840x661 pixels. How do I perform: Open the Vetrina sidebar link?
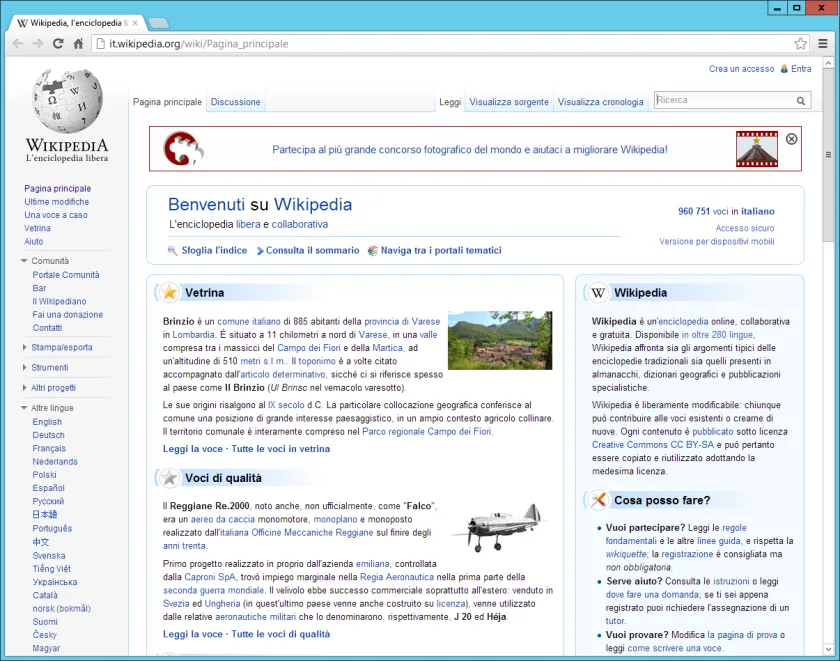pos(38,228)
